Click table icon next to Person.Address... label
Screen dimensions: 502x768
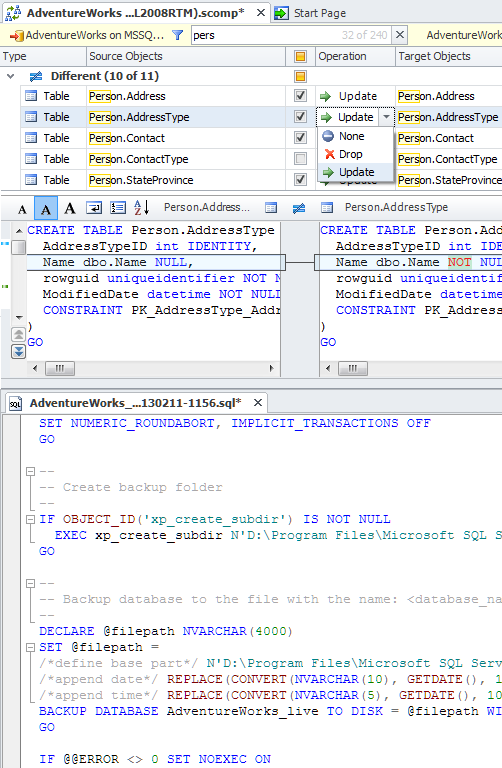(x=270, y=208)
